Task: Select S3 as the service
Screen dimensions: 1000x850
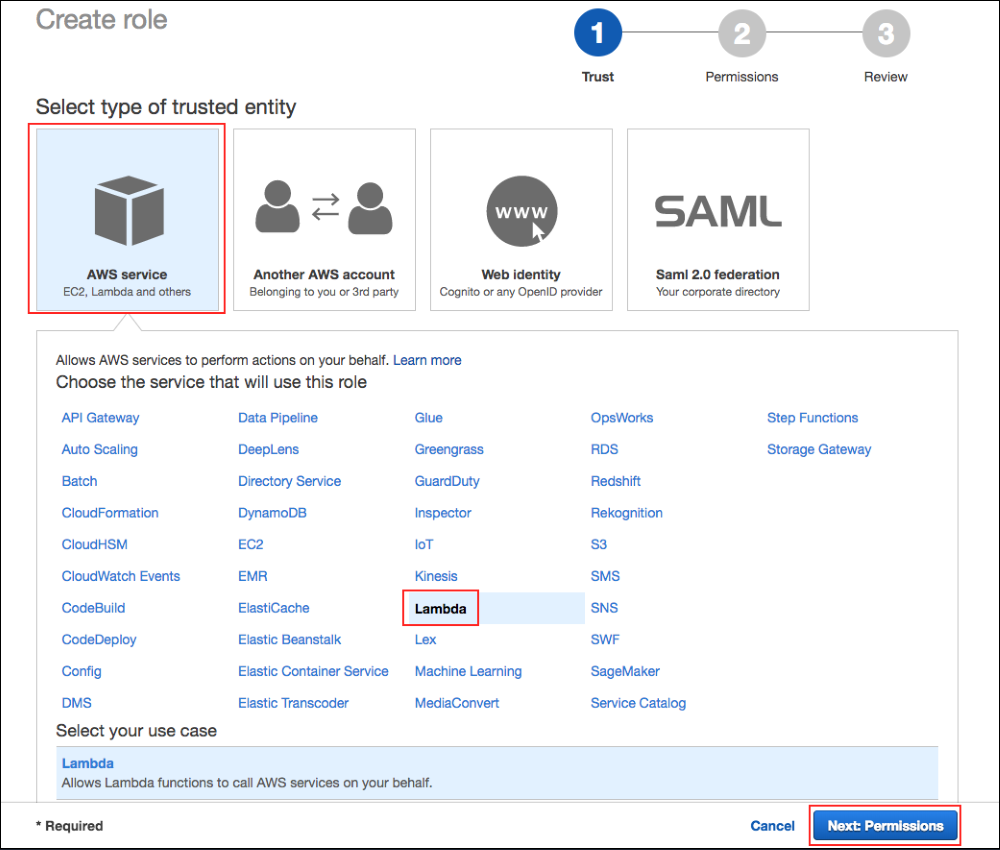Action: [599, 544]
